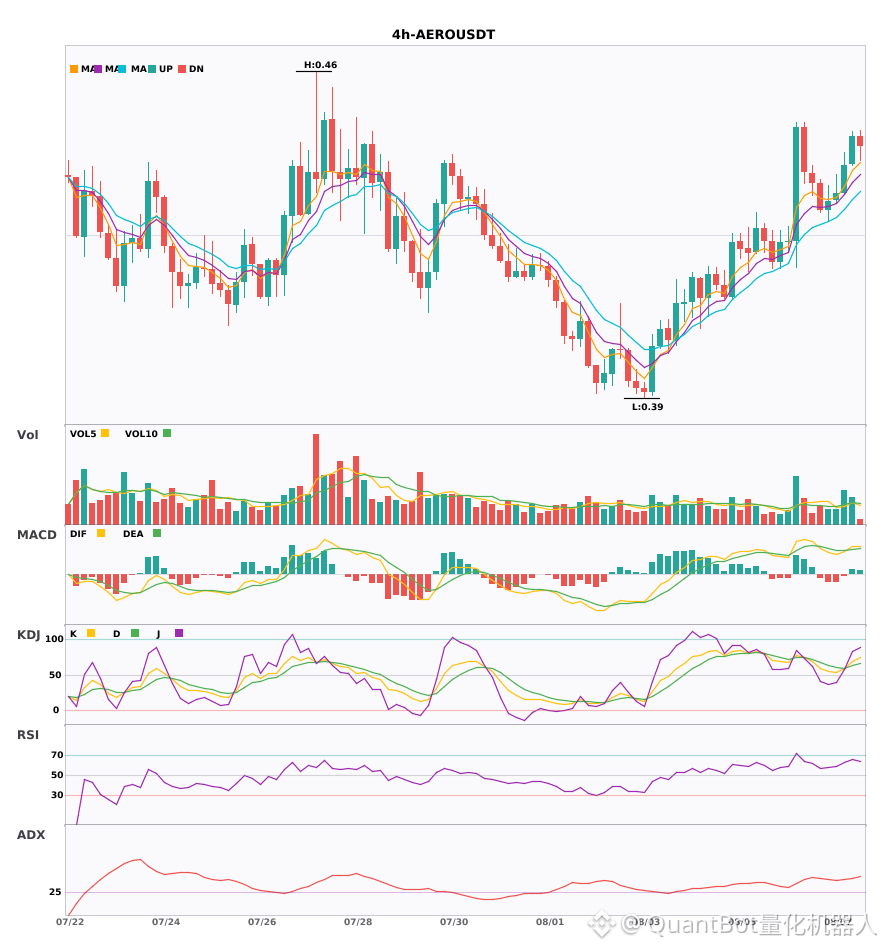Viewport: 885px width, 950px height.
Task: Click the H:0.46 high price label
Action: 320,65
